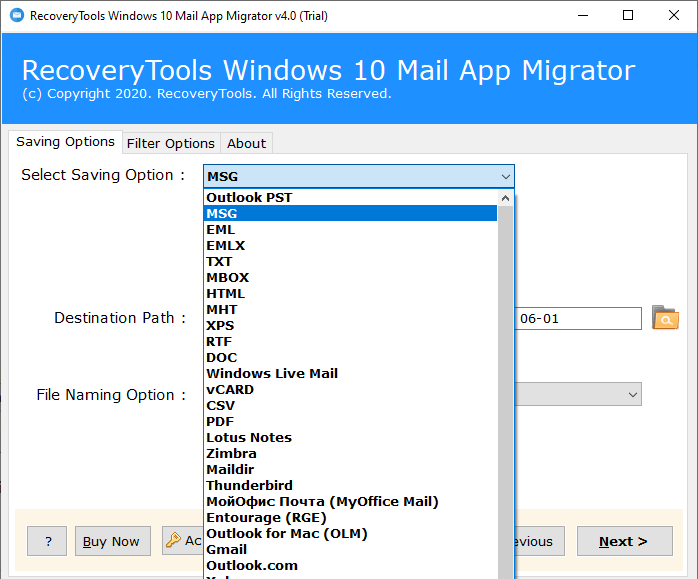Image resolution: width=698 pixels, height=579 pixels.
Task: Select Entourage (RGE) option
Action: pyautogui.click(x=350, y=518)
